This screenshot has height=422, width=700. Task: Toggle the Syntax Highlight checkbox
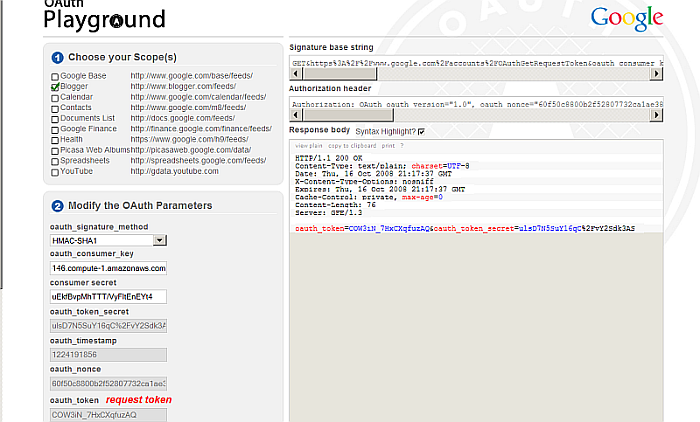[421, 132]
